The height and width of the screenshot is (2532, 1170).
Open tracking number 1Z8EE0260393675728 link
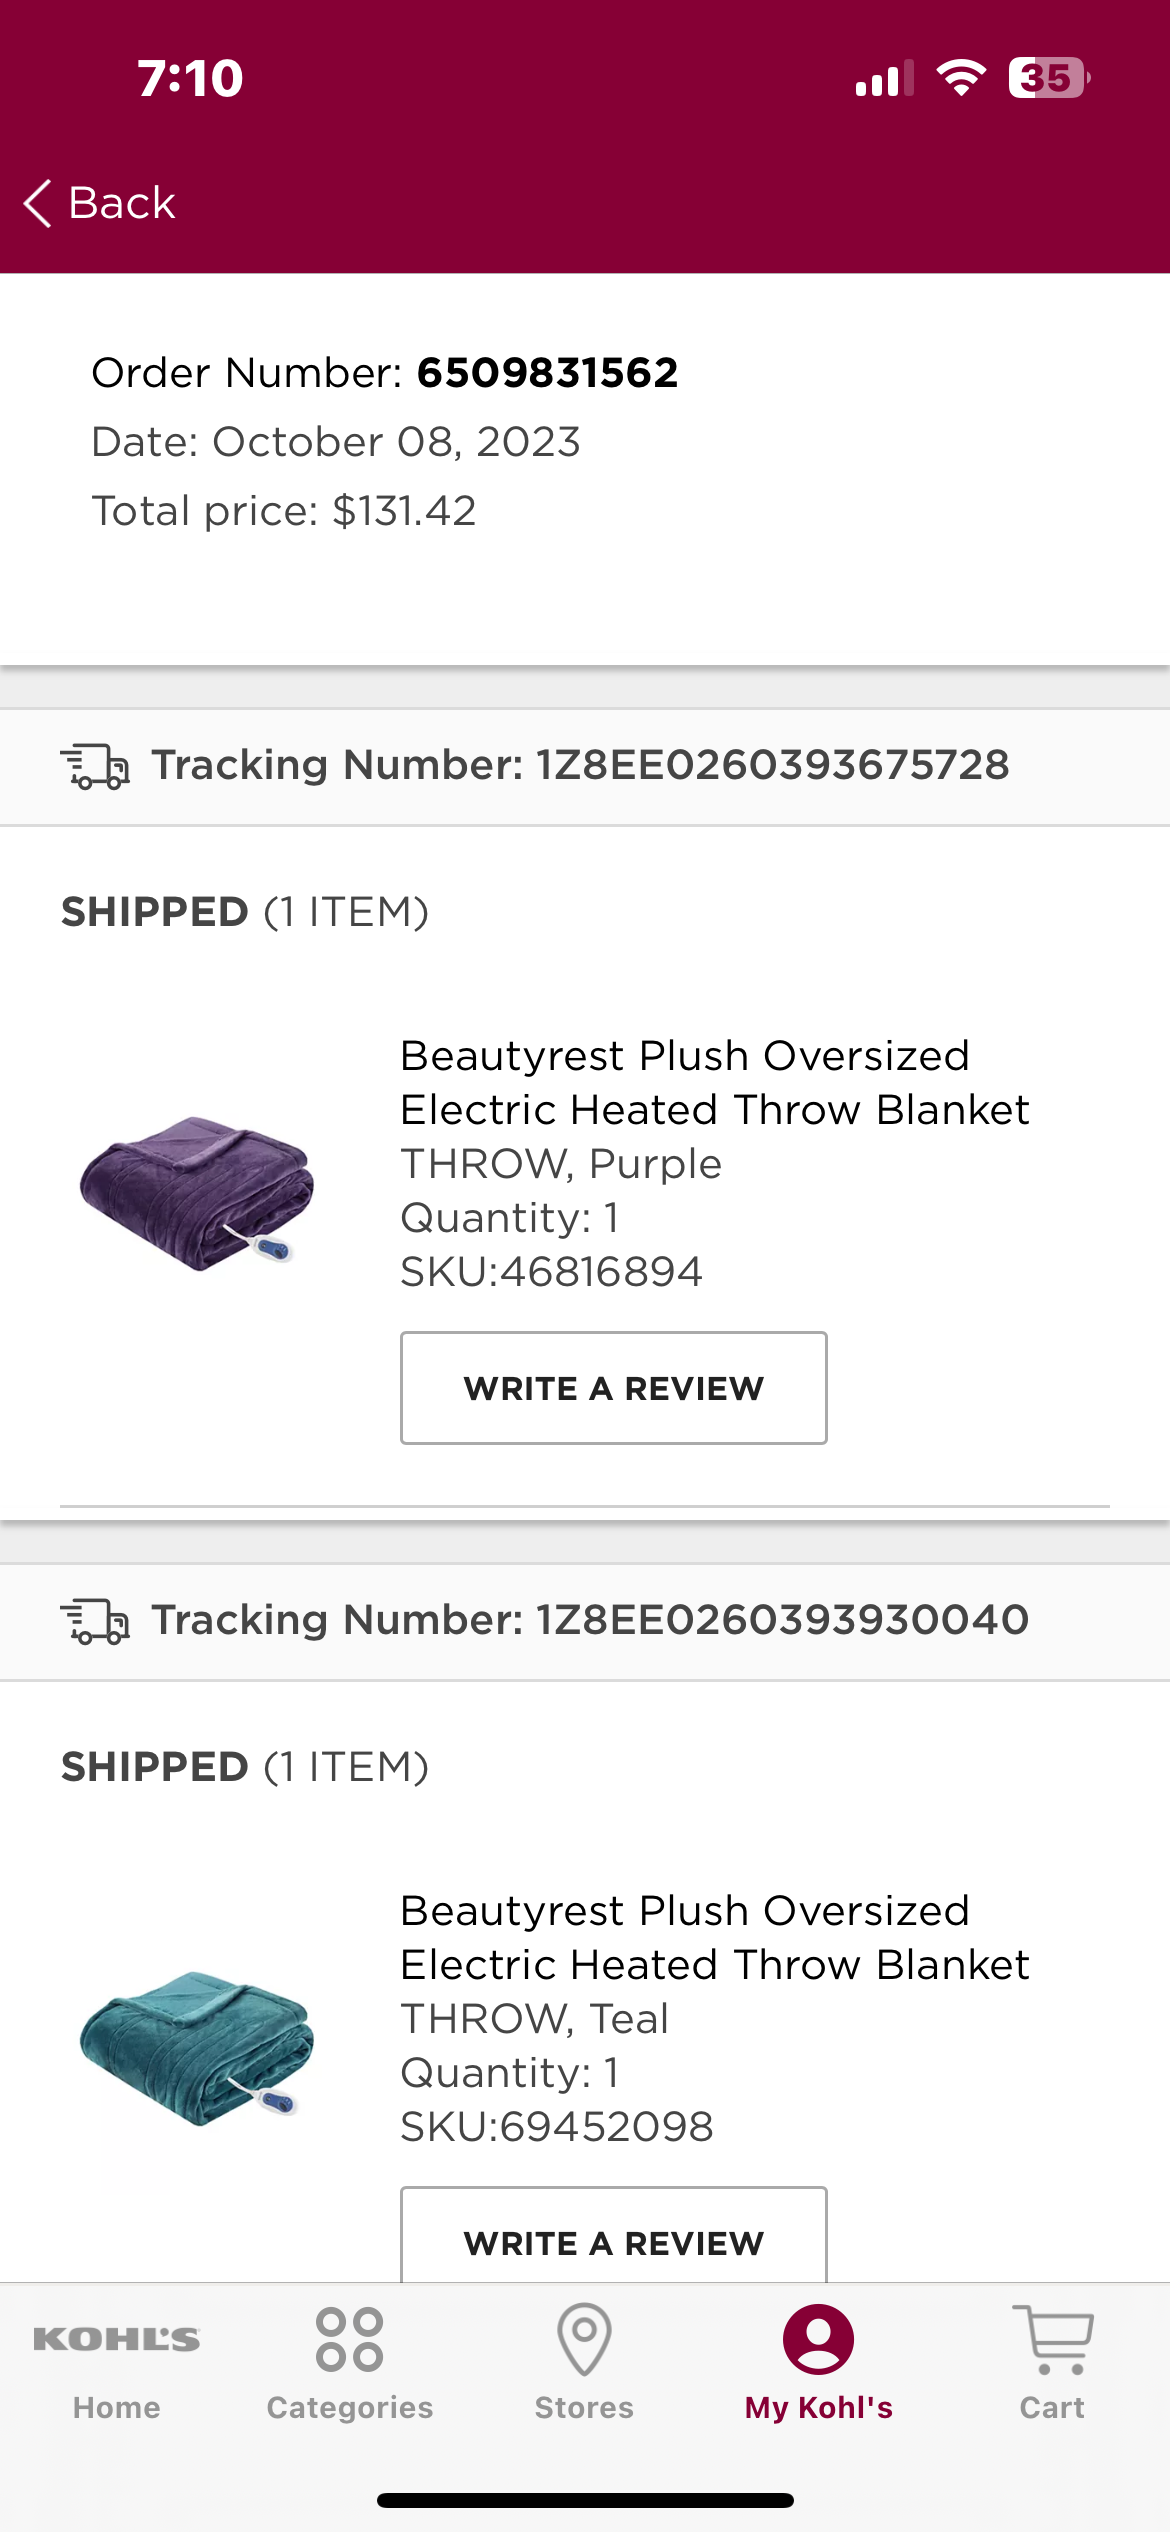click(580, 765)
